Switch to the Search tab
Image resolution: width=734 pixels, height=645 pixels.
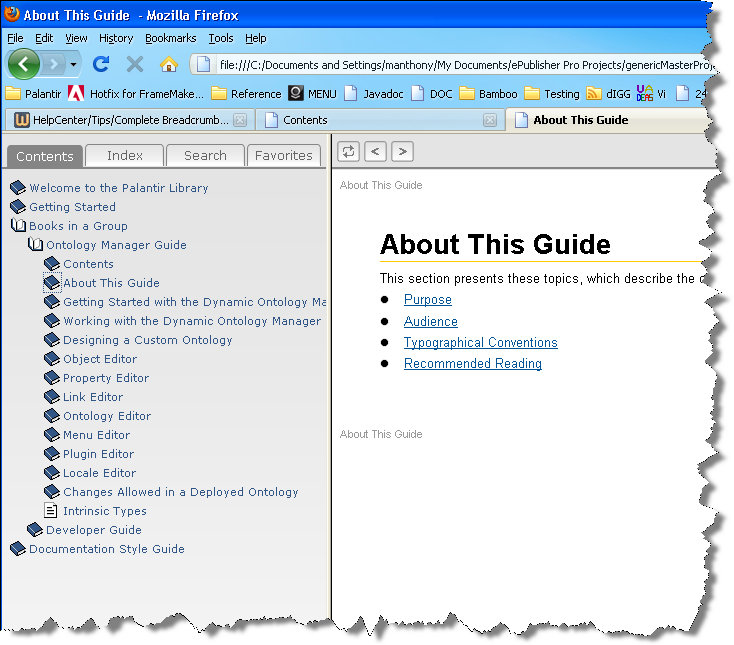pos(205,155)
